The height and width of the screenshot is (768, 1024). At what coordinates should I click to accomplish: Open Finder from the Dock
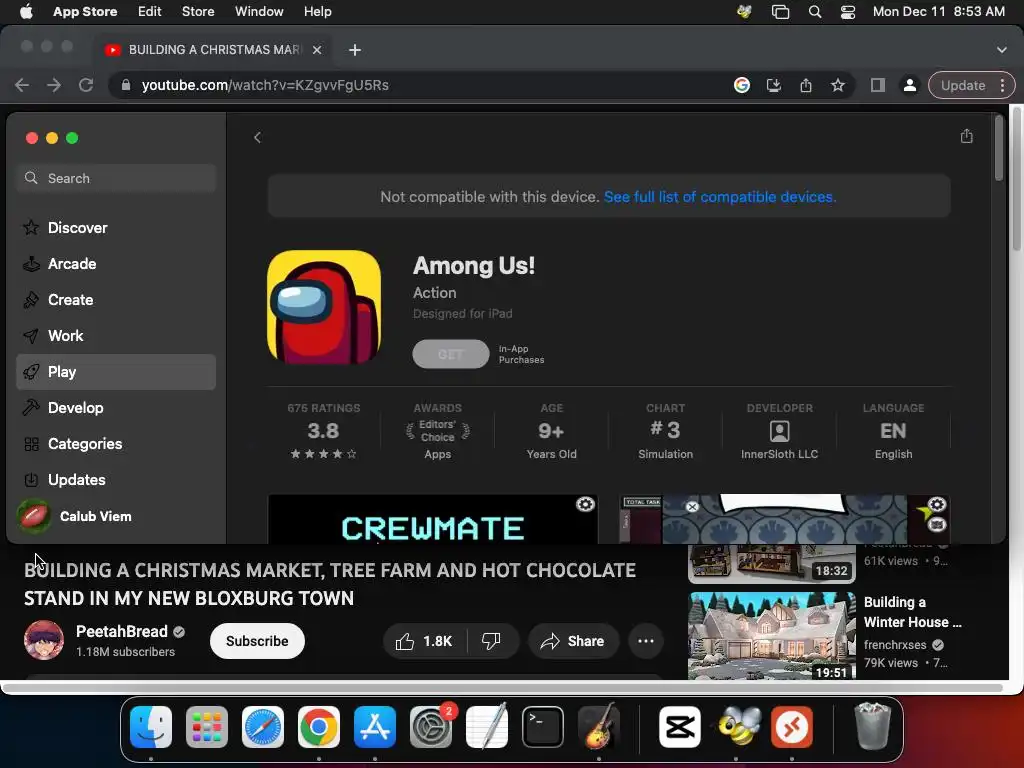[151, 727]
